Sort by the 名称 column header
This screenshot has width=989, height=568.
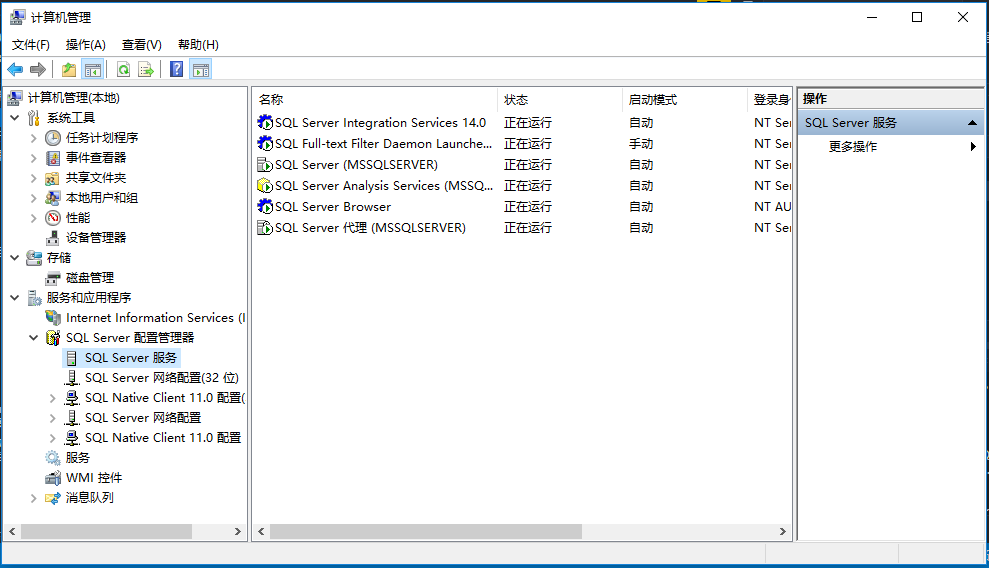pos(375,100)
